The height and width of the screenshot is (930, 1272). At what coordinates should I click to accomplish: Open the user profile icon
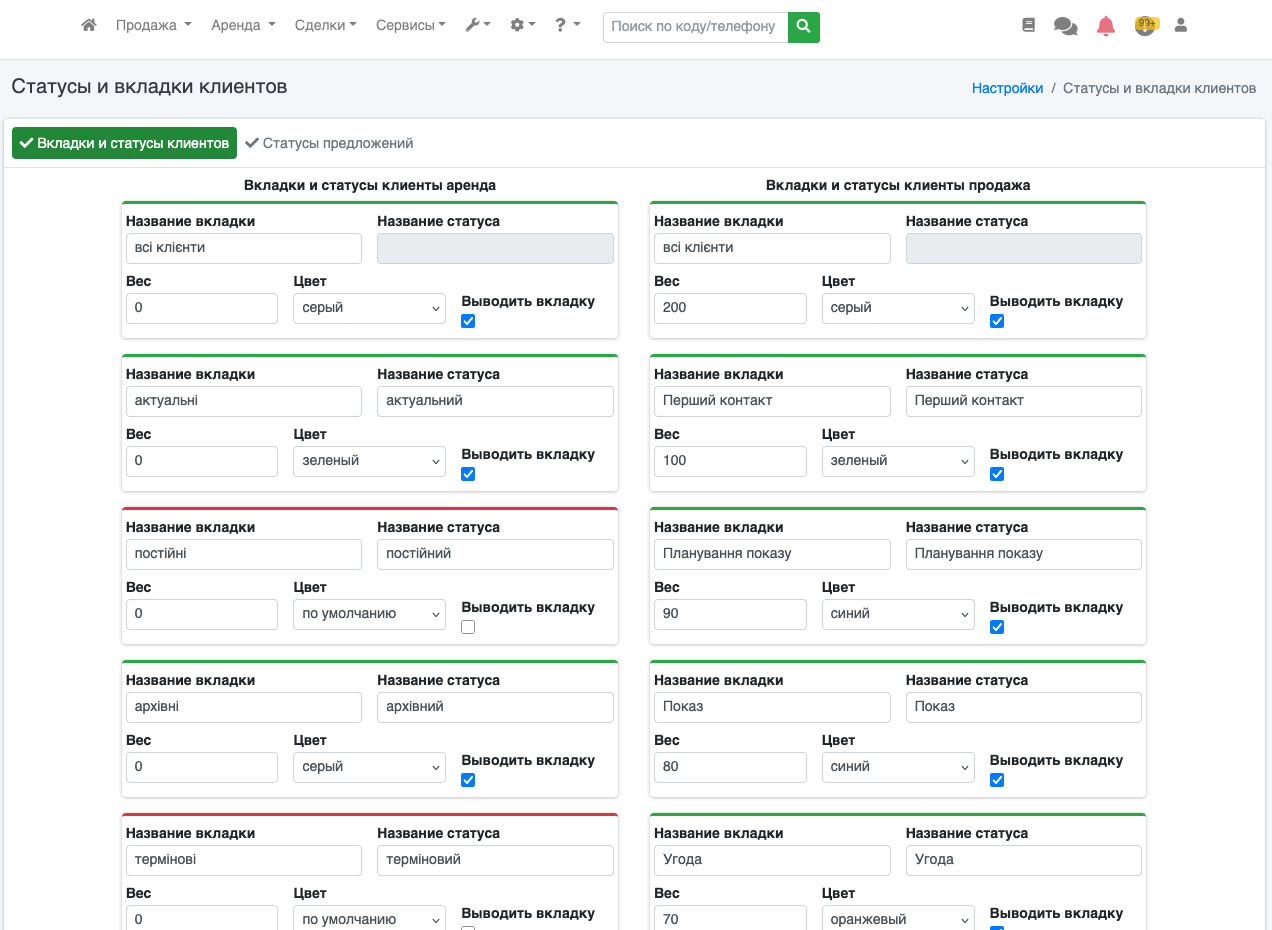click(x=1180, y=26)
